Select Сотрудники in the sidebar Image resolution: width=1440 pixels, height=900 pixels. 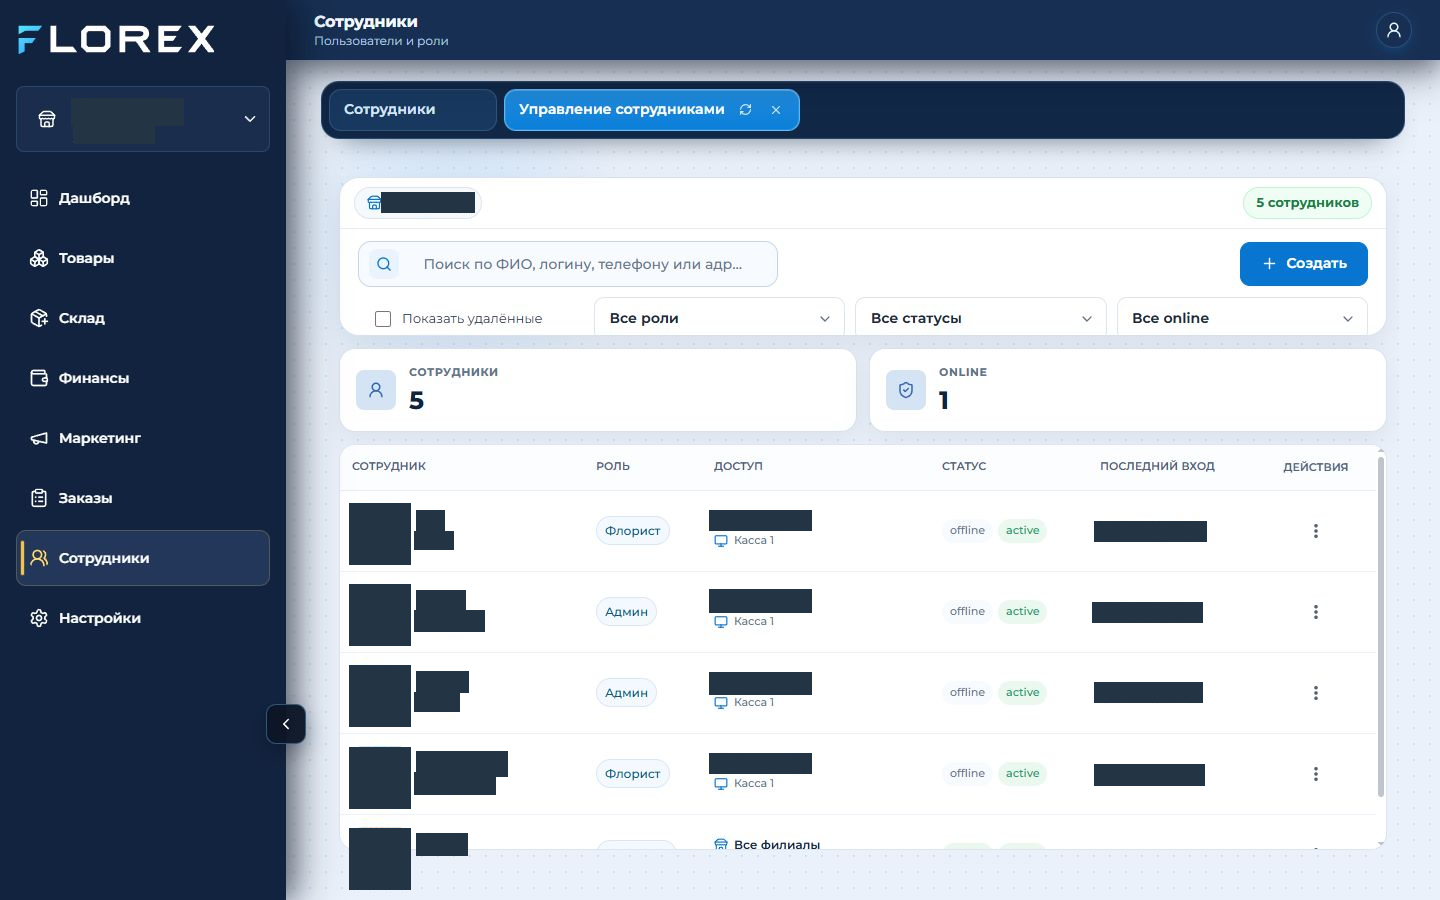[143, 558]
